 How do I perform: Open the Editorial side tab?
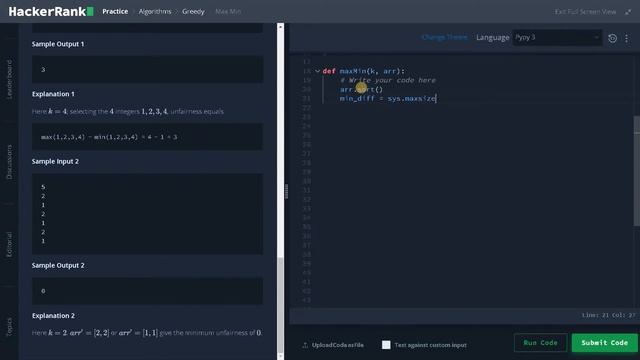[x=9, y=244]
